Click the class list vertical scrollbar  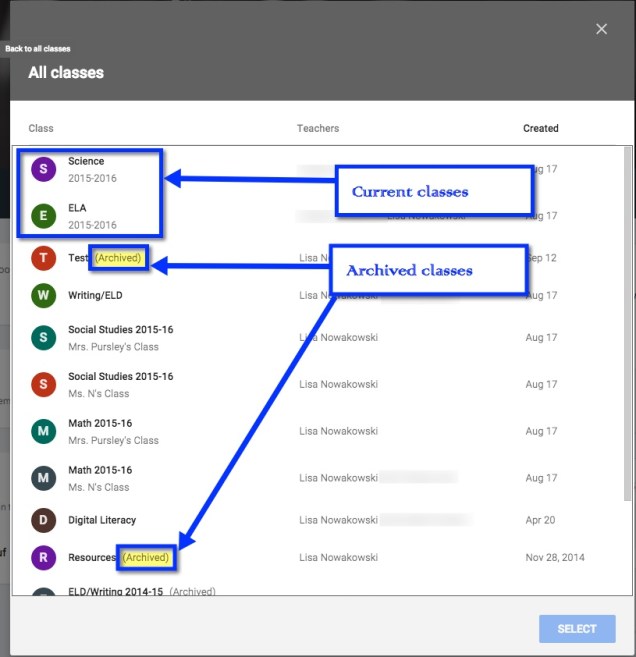(x=627, y=300)
